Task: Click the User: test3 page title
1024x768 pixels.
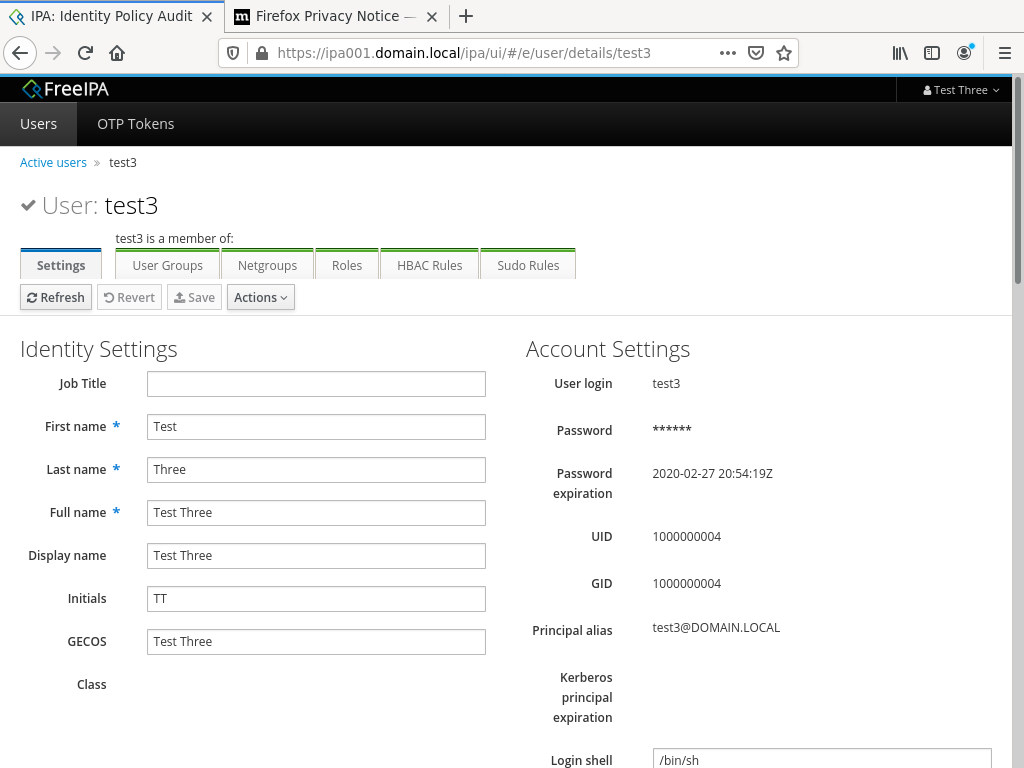Action: [x=100, y=206]
